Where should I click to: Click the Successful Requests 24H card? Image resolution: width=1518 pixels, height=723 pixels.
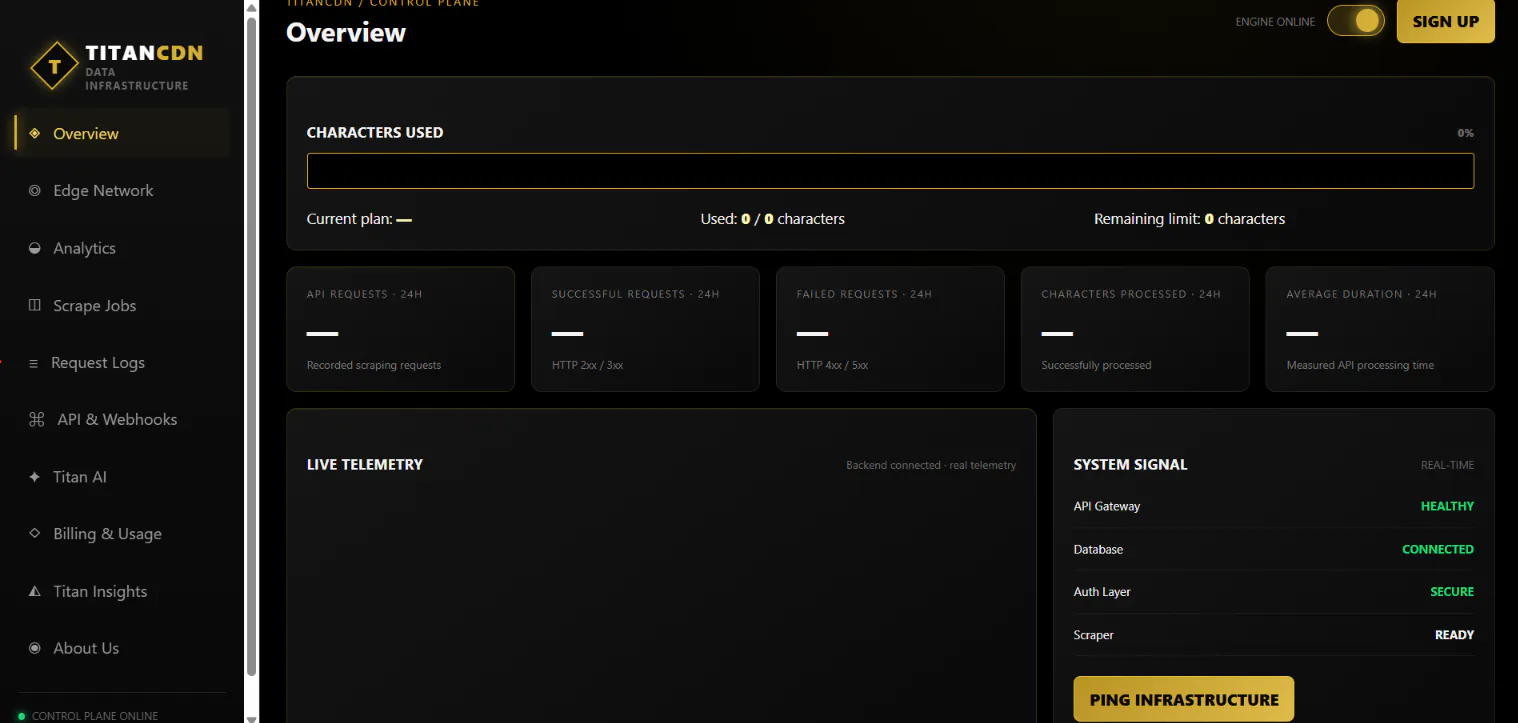[x=645, y=329]
